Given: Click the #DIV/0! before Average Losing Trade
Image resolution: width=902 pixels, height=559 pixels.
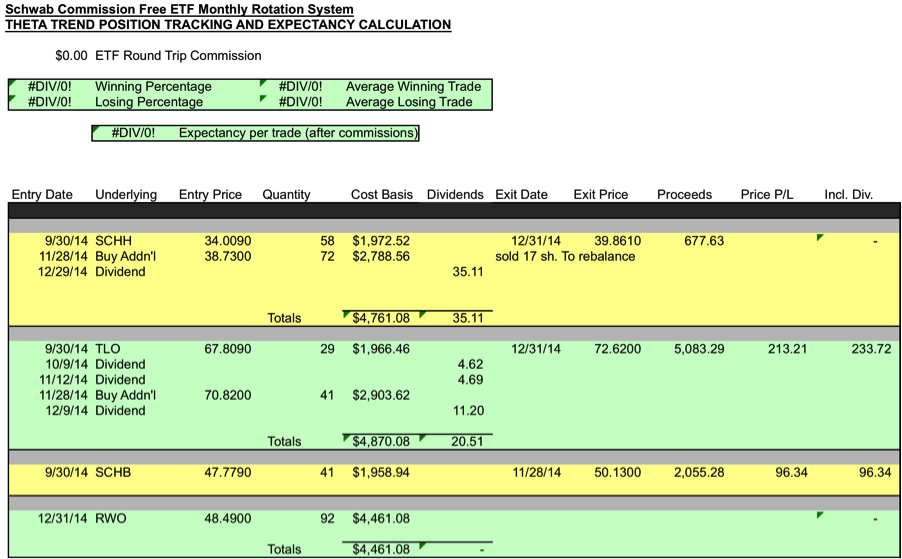Looking at the screenshot, I should tap(300, 102).
